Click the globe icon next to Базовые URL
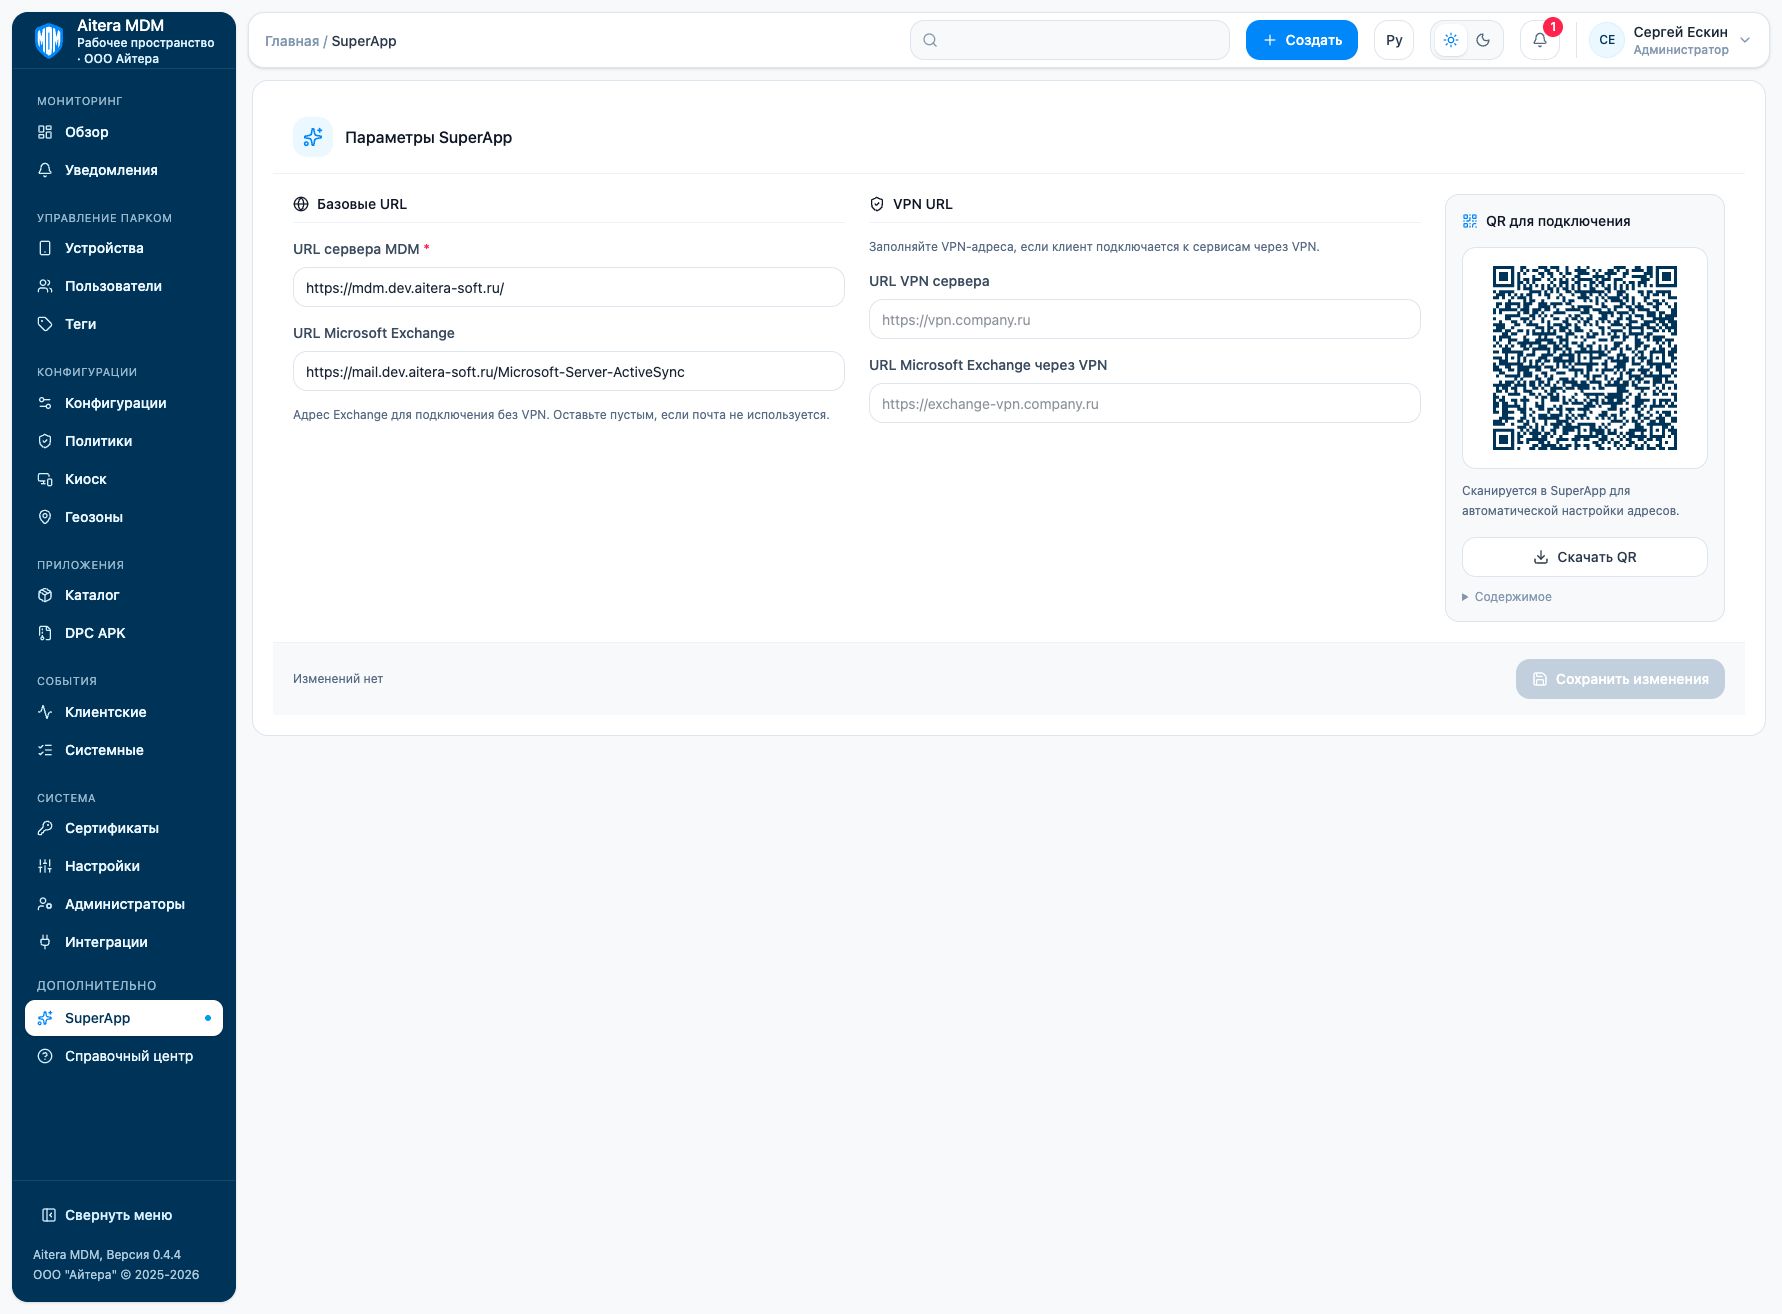This screenshot has height=1314, width=1782. (x=301, y=204)
